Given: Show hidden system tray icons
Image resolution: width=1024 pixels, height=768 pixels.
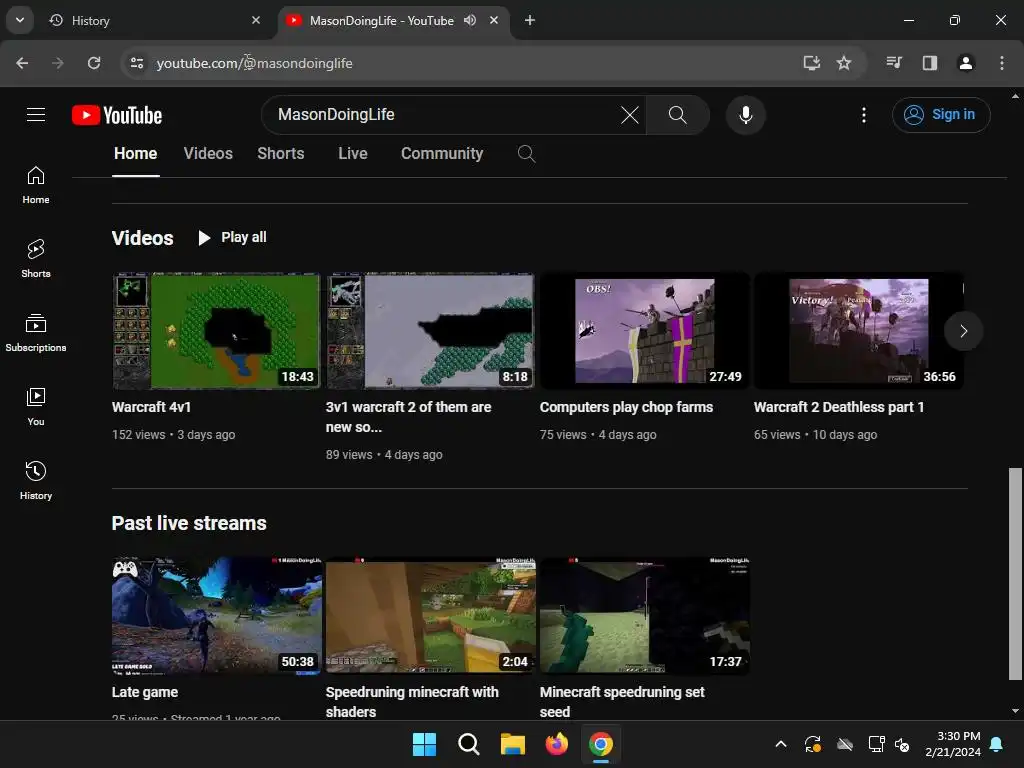Looking at the screenshot, I should [780, 744].
